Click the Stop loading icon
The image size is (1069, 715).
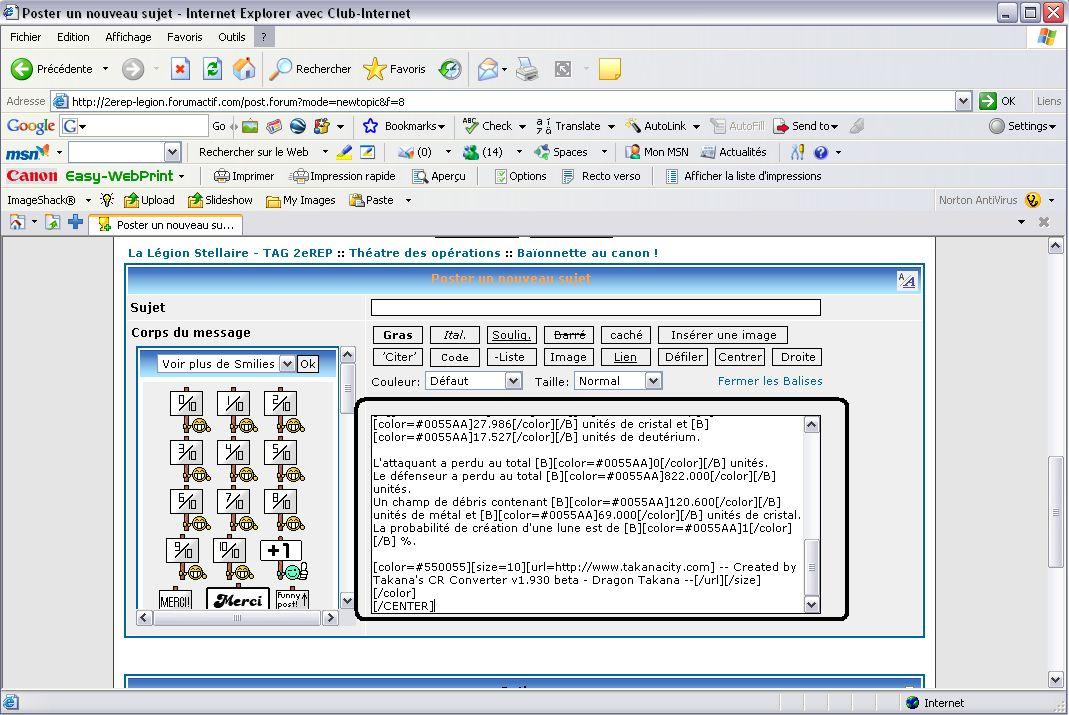(181, 69)
